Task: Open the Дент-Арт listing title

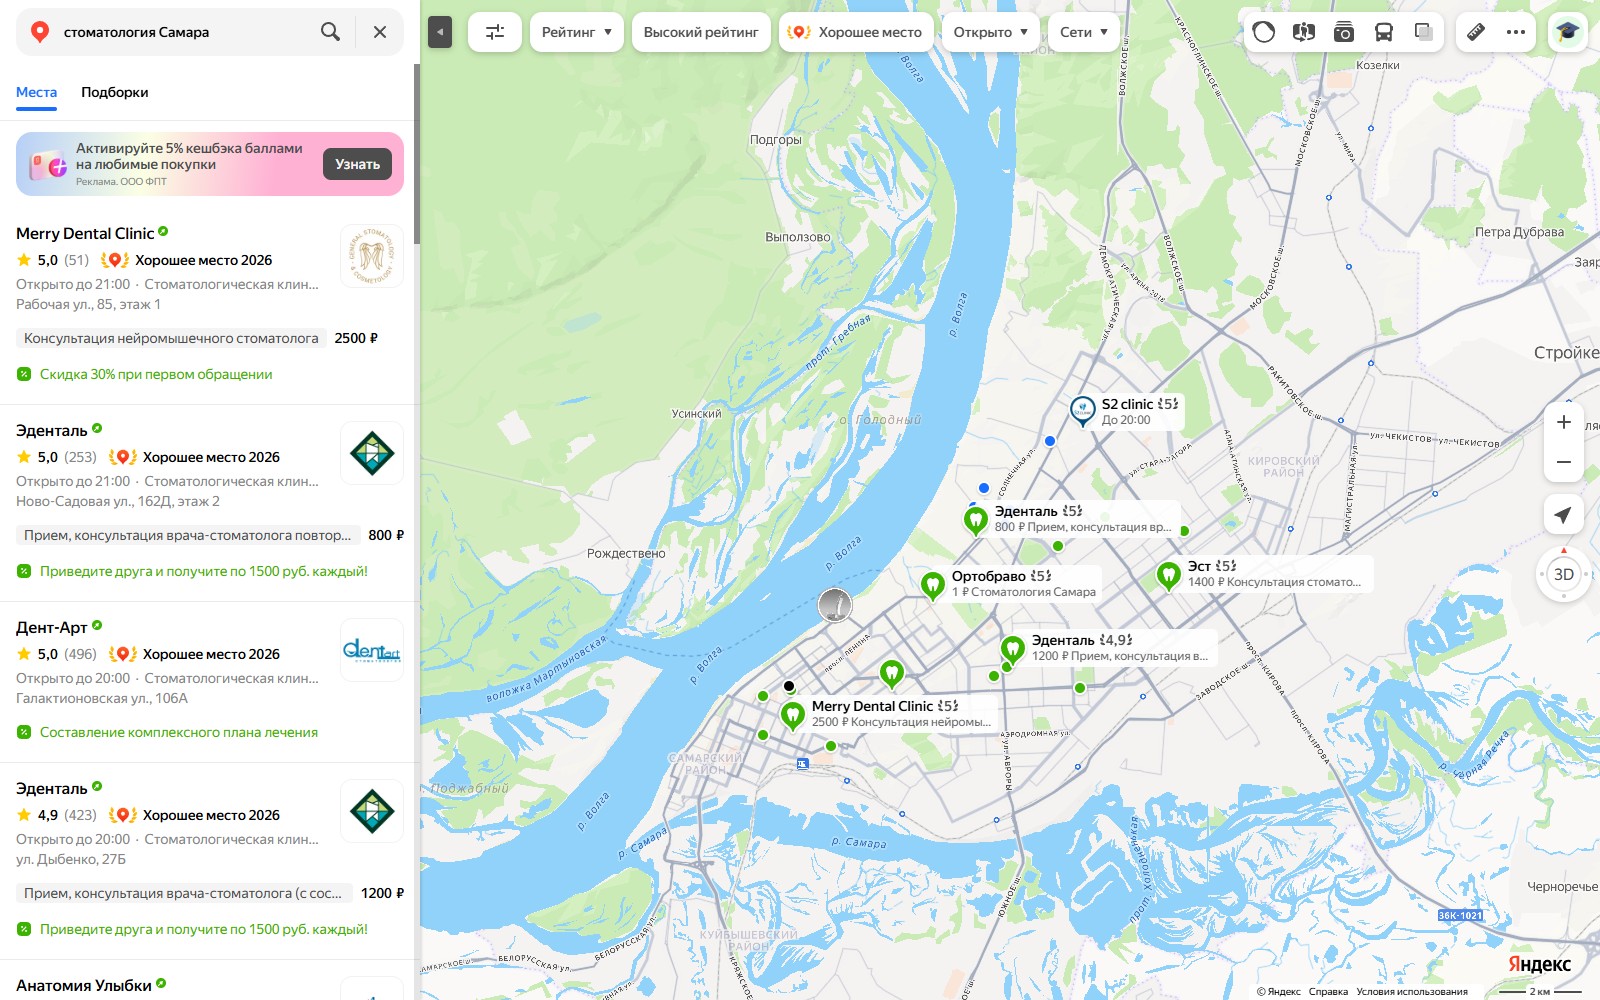Action: click(x=52, y=627)
